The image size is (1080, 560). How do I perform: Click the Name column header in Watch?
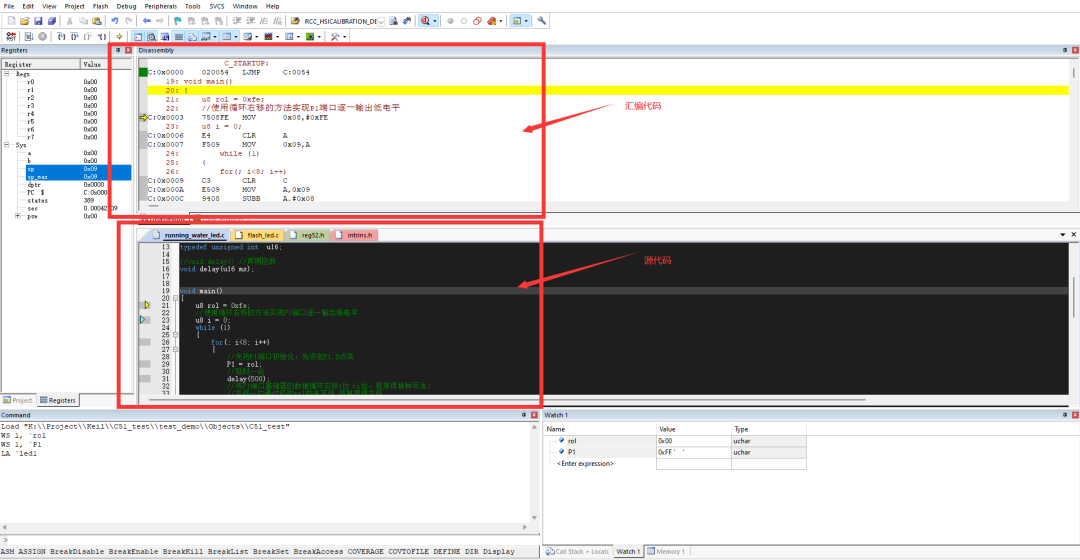tap(601, 429)
